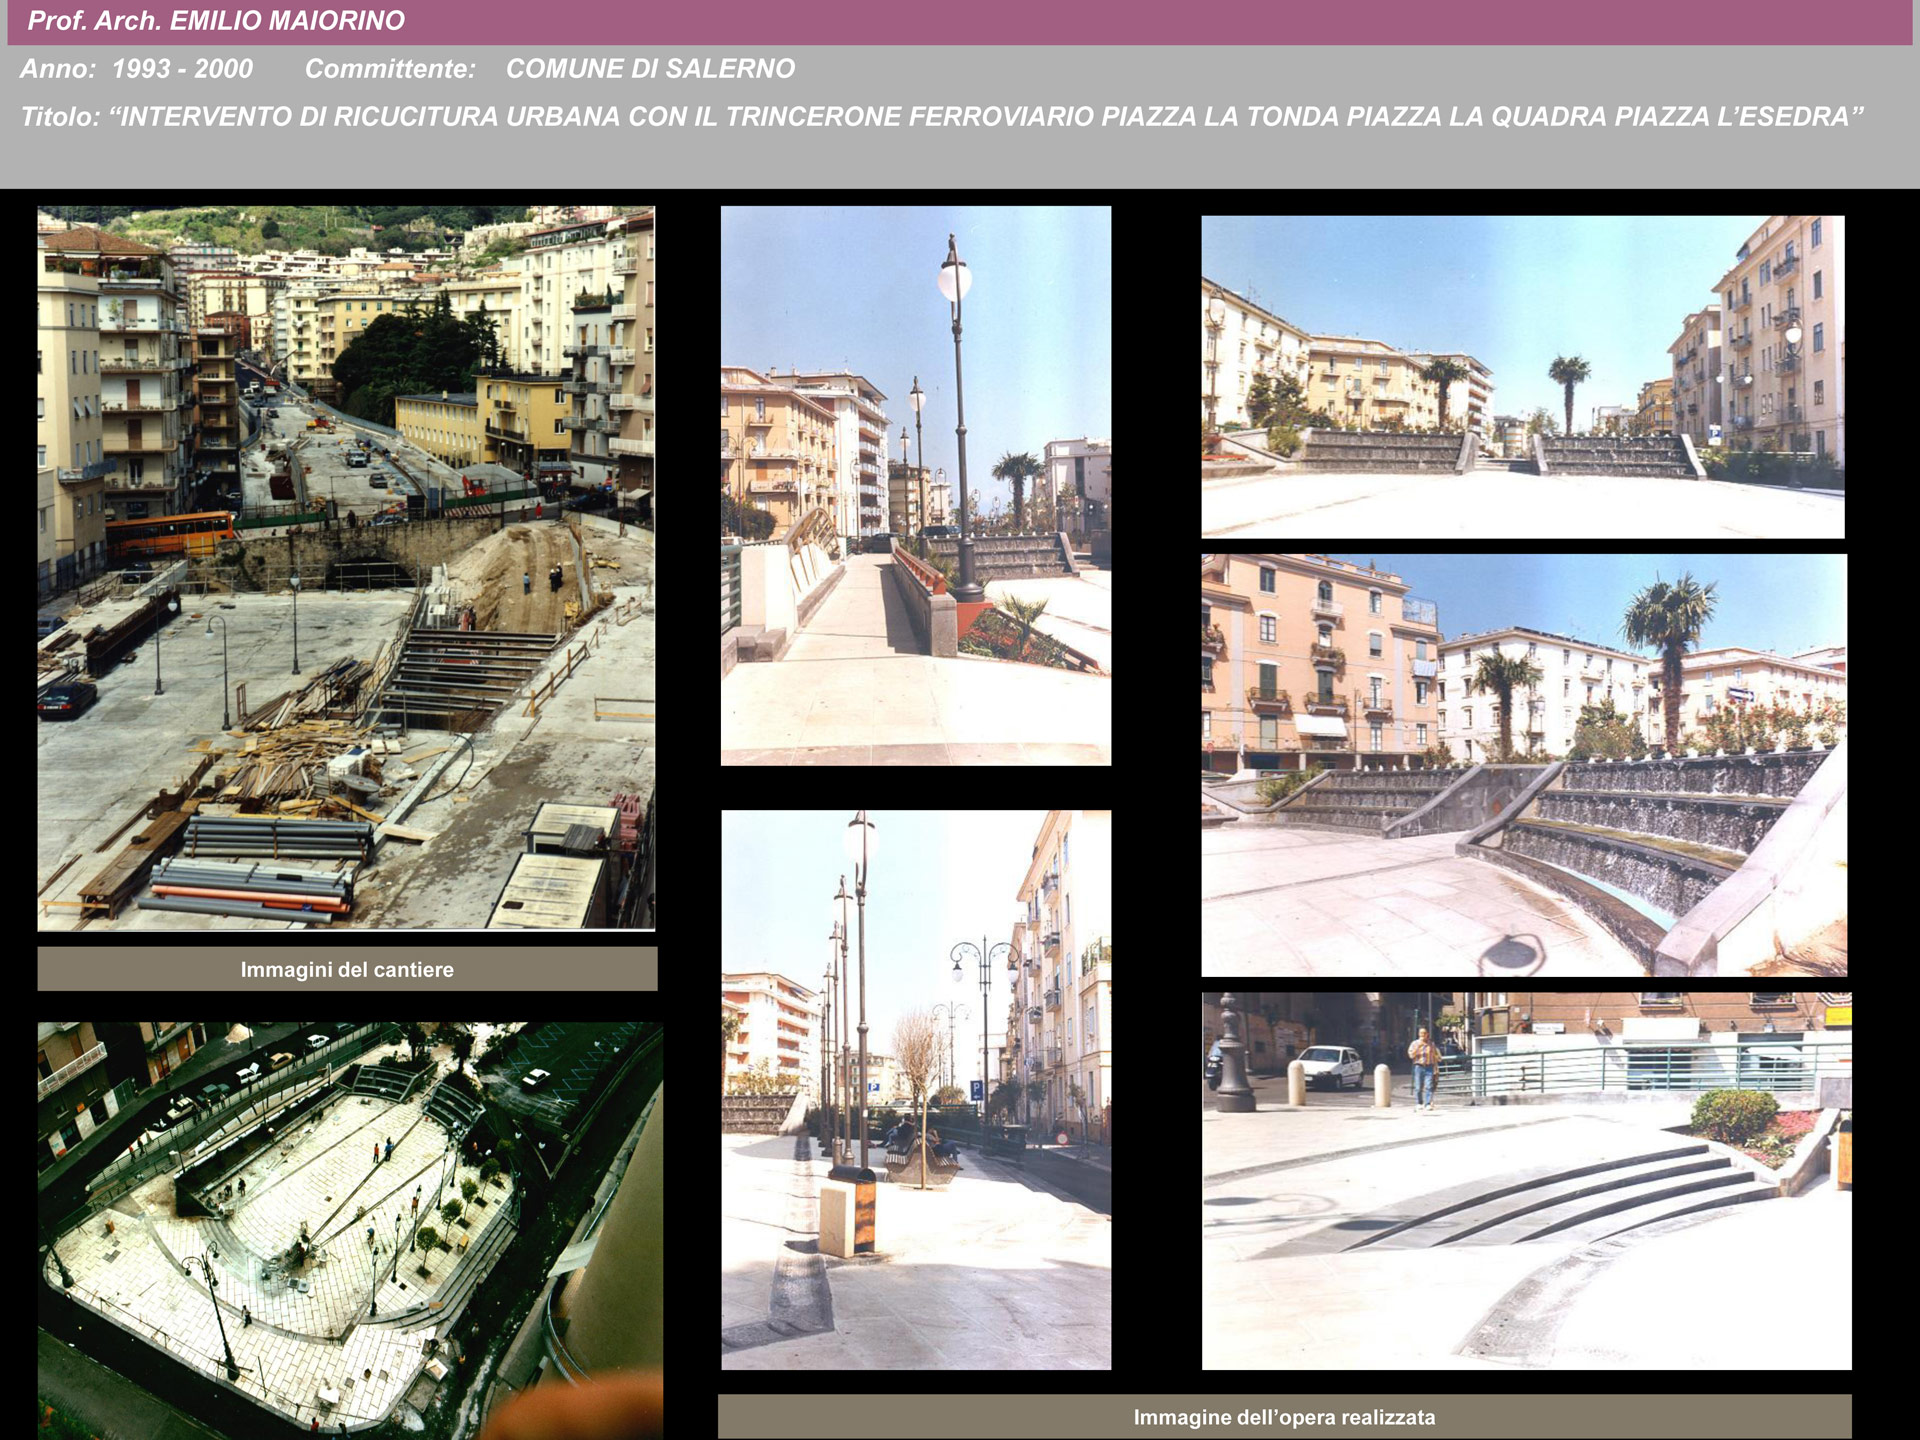1920x1440 pixels.
Task: Open the aerial view piazza photo
Action: 350,1230
